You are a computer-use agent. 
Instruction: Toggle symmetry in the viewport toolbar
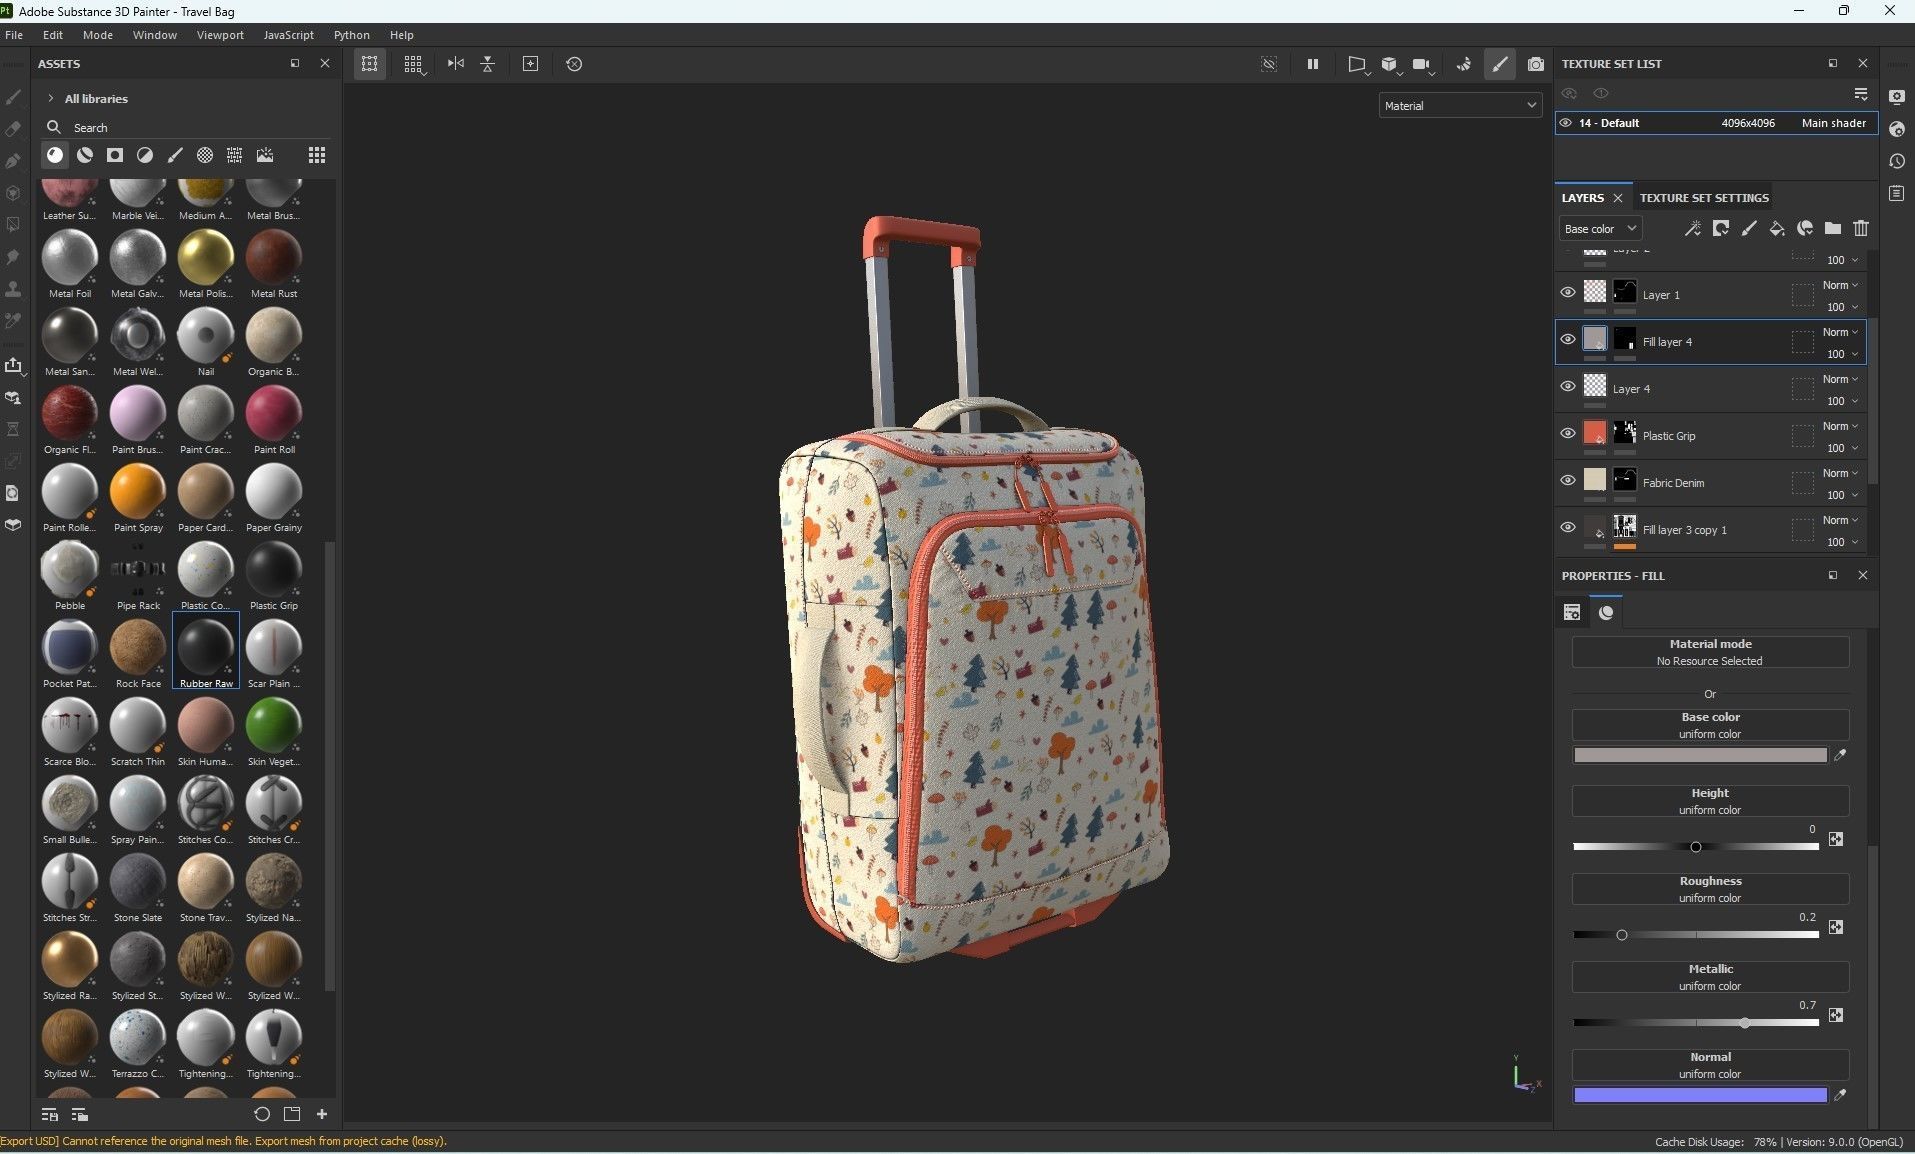(455, 63)
